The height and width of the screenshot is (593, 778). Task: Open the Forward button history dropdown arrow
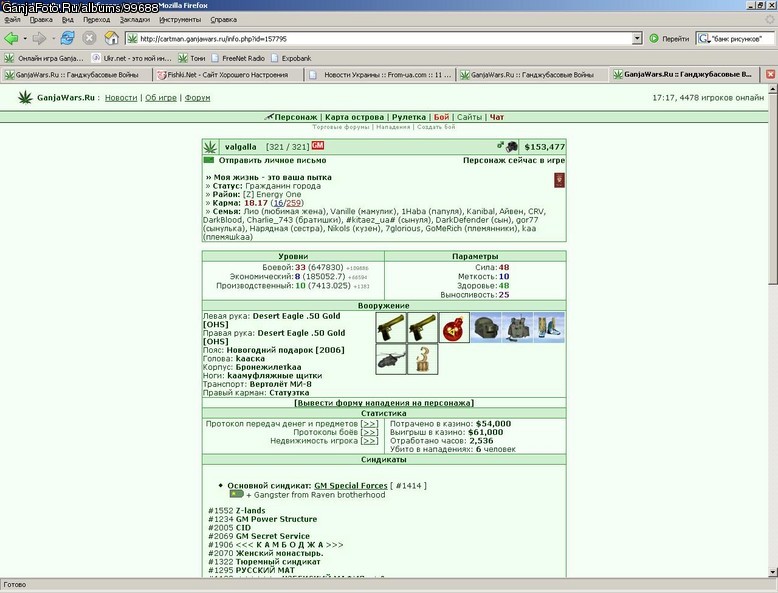[53, 39]
